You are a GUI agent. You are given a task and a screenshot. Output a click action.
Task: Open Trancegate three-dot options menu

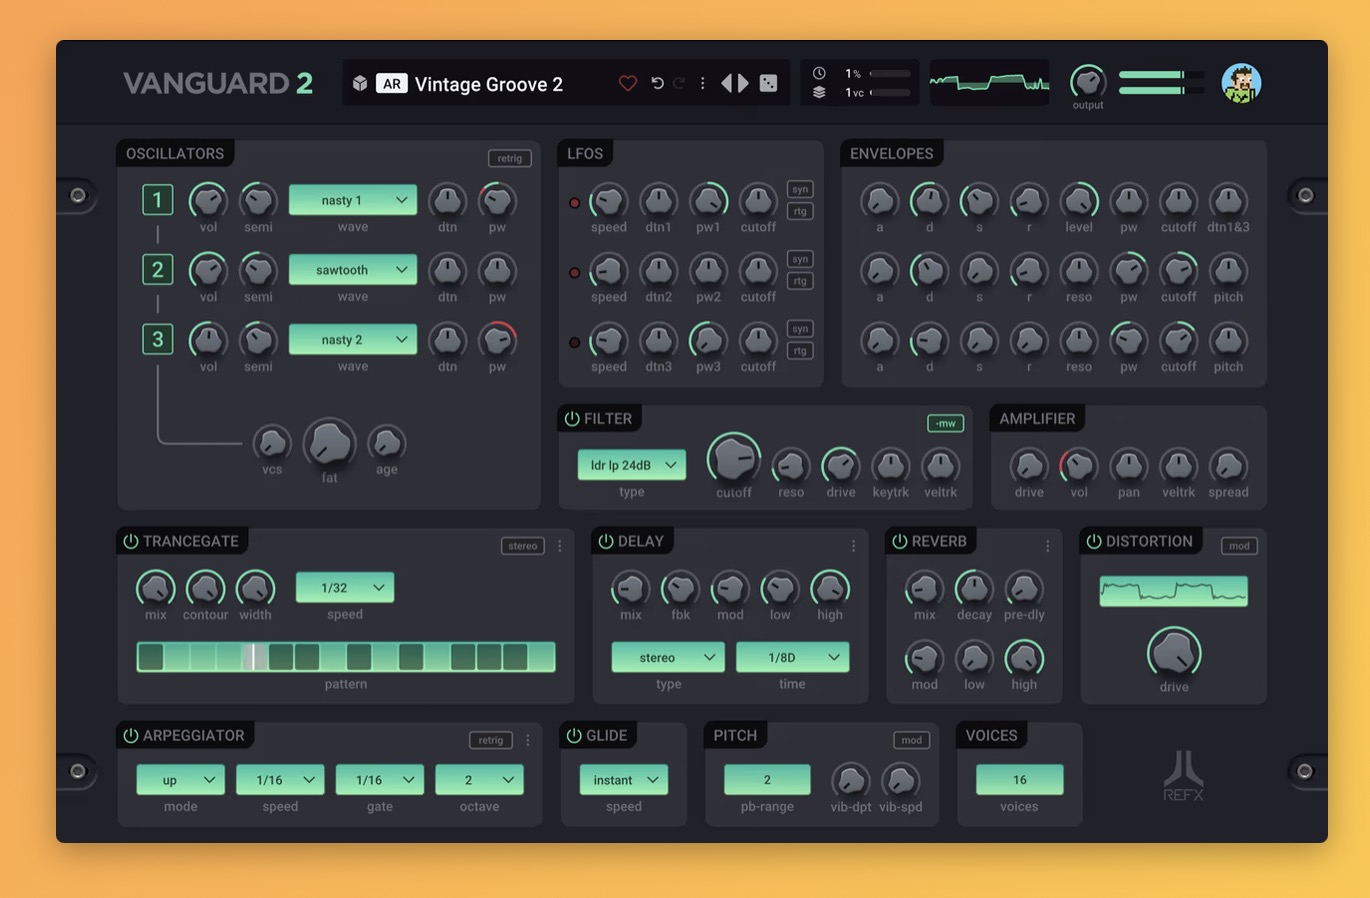pyautogui.click(x=560, y=546)
